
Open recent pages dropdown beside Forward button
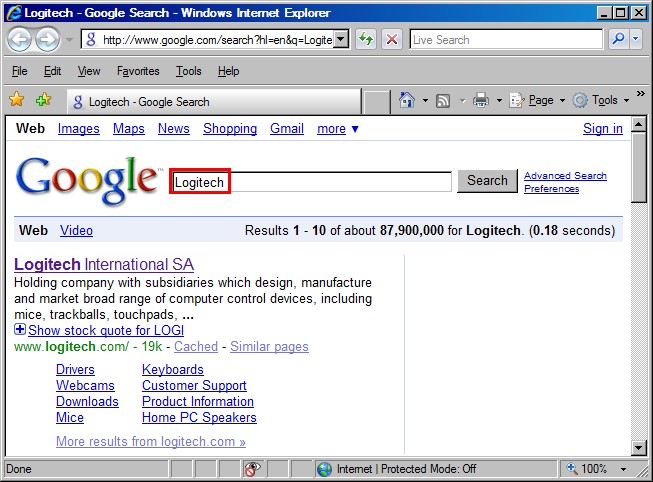click(70, 40)
